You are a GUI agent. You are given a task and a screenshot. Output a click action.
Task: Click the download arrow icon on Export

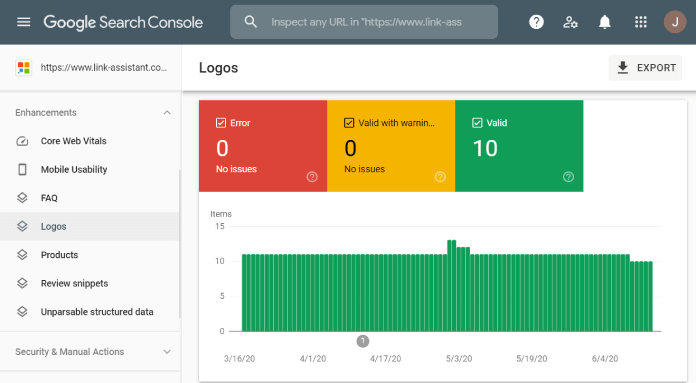click(623, 68)
